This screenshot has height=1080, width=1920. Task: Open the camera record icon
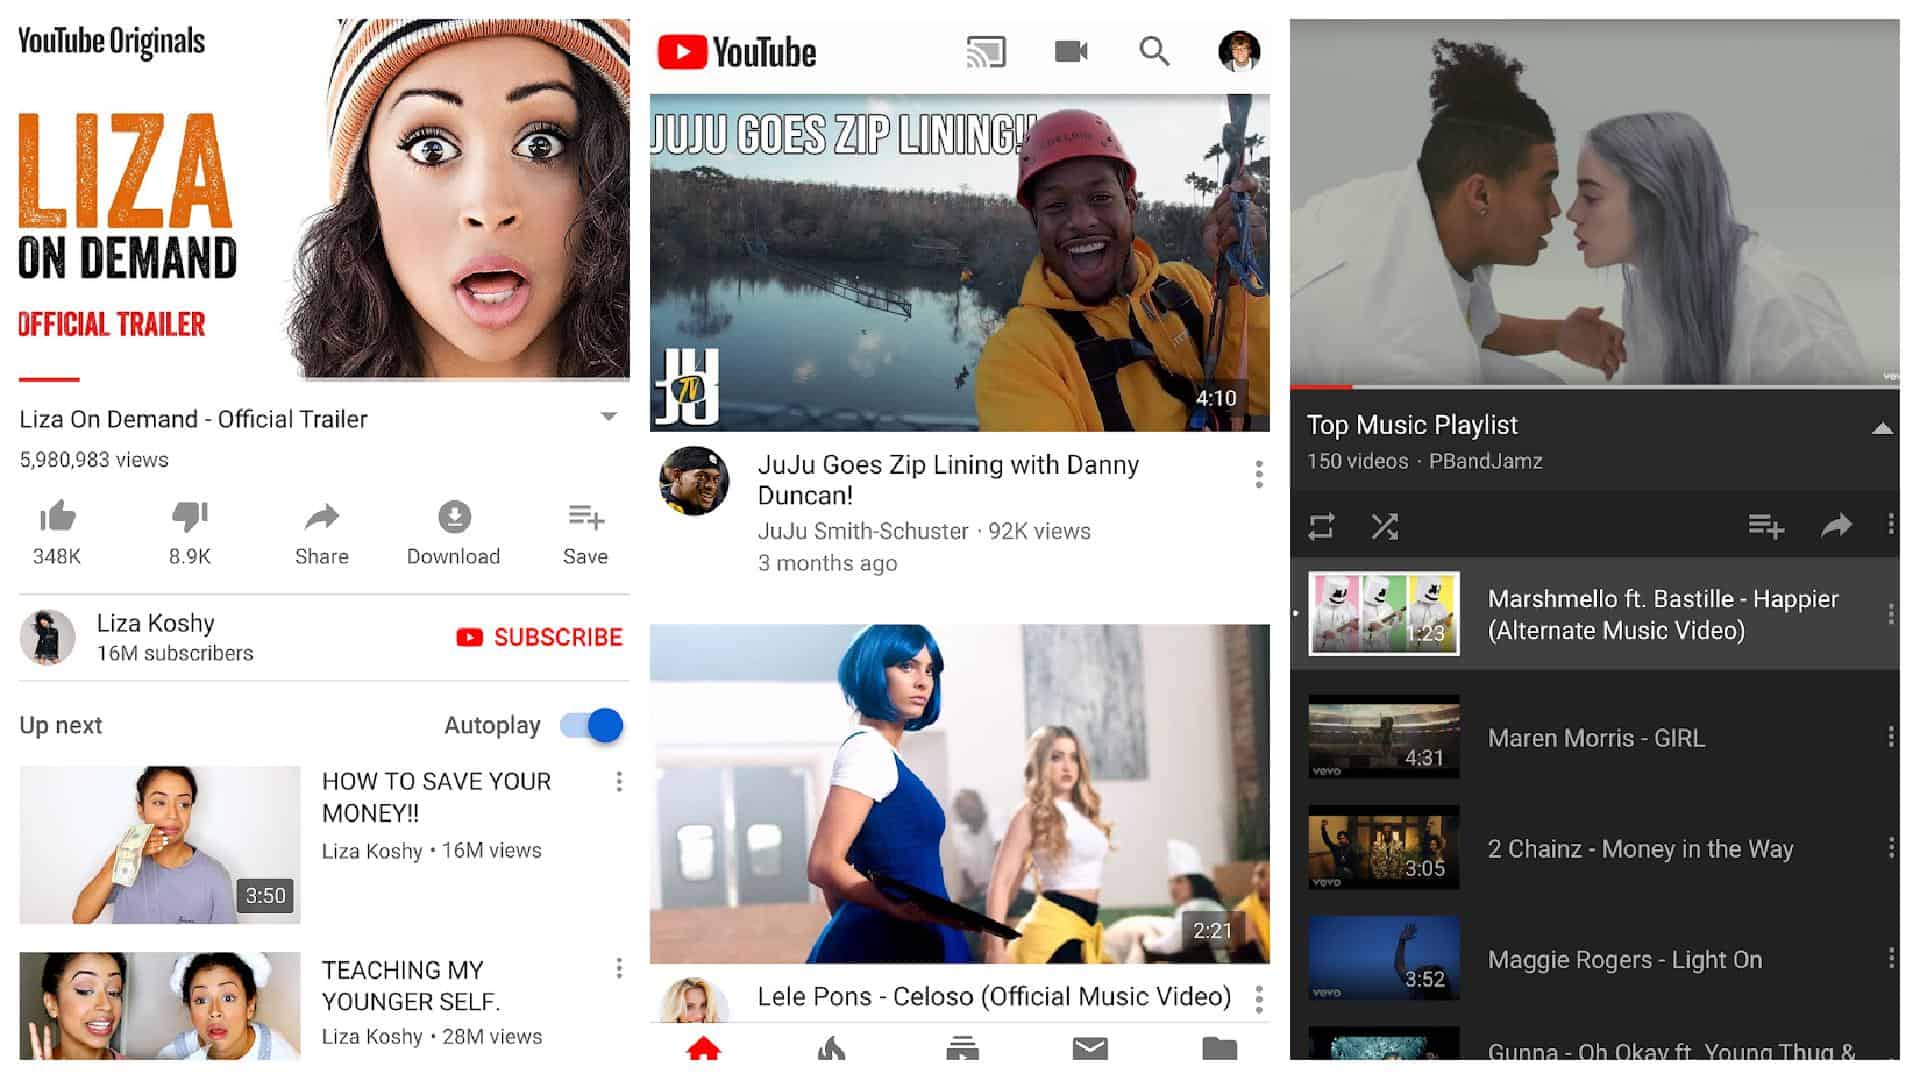[1071, 51]
